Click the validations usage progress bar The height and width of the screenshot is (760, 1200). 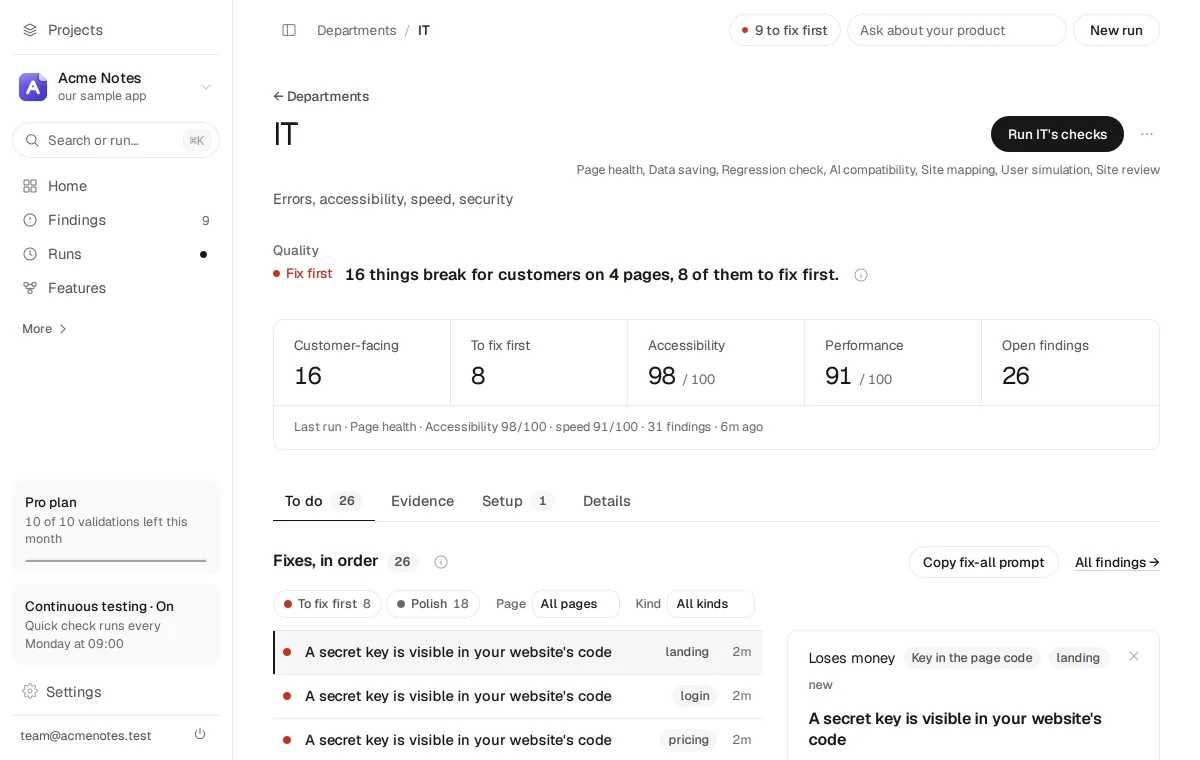pyautogui.click(x=116, y=561)
